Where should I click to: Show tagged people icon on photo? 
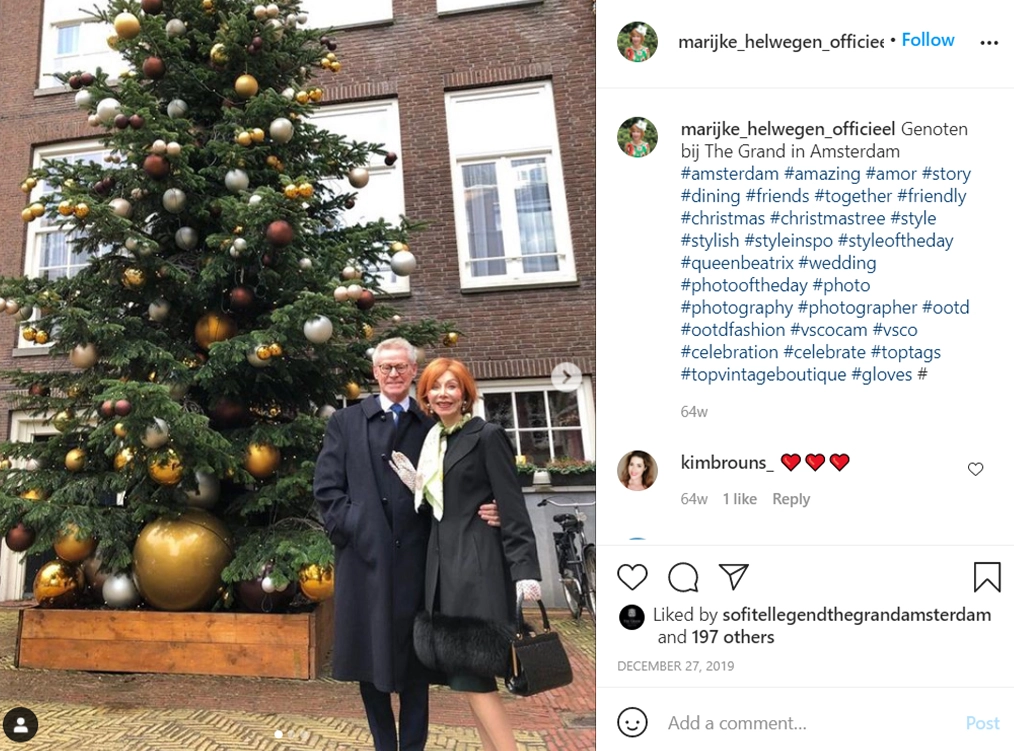click(20, 725)
